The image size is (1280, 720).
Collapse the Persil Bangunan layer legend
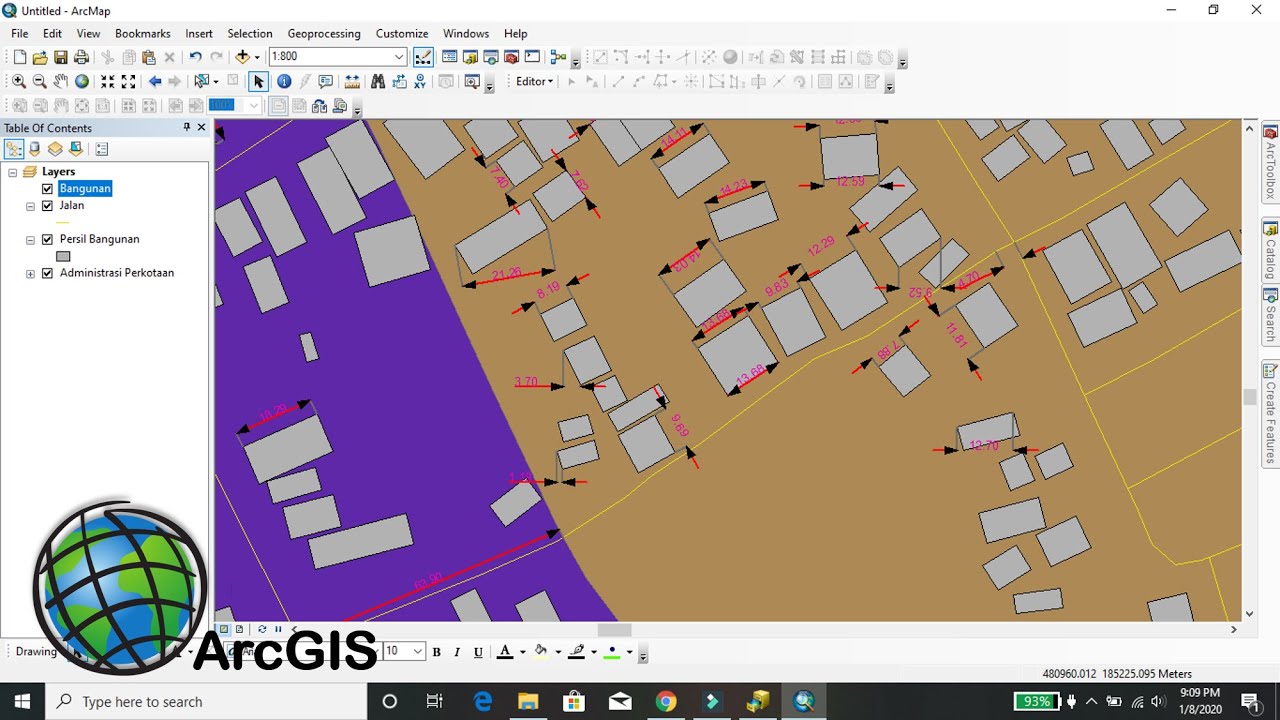30,240
